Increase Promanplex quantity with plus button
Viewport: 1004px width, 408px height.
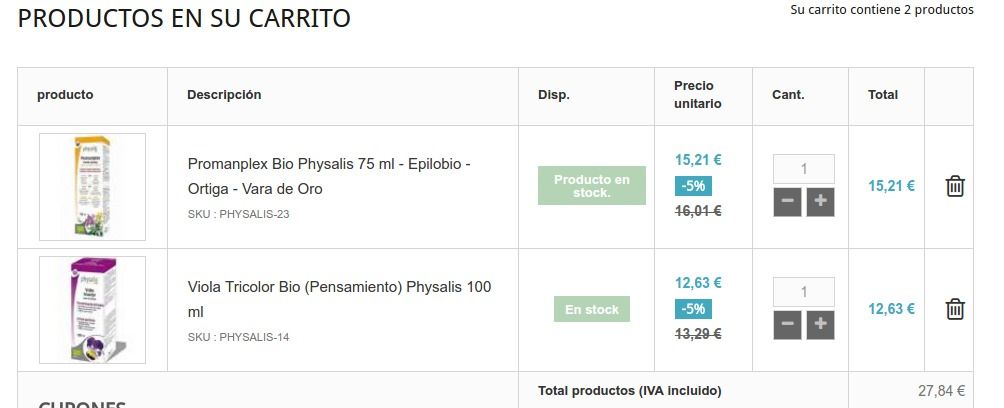coord(820,202)
